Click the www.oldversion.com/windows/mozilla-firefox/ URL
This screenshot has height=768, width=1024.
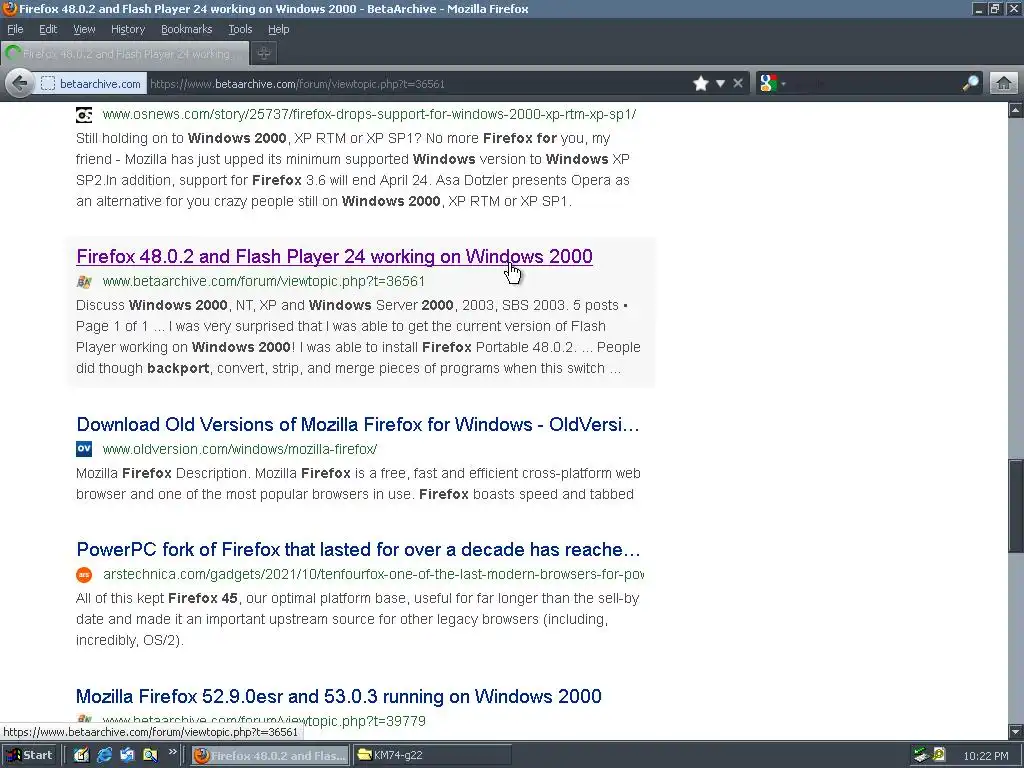(240, 449)
